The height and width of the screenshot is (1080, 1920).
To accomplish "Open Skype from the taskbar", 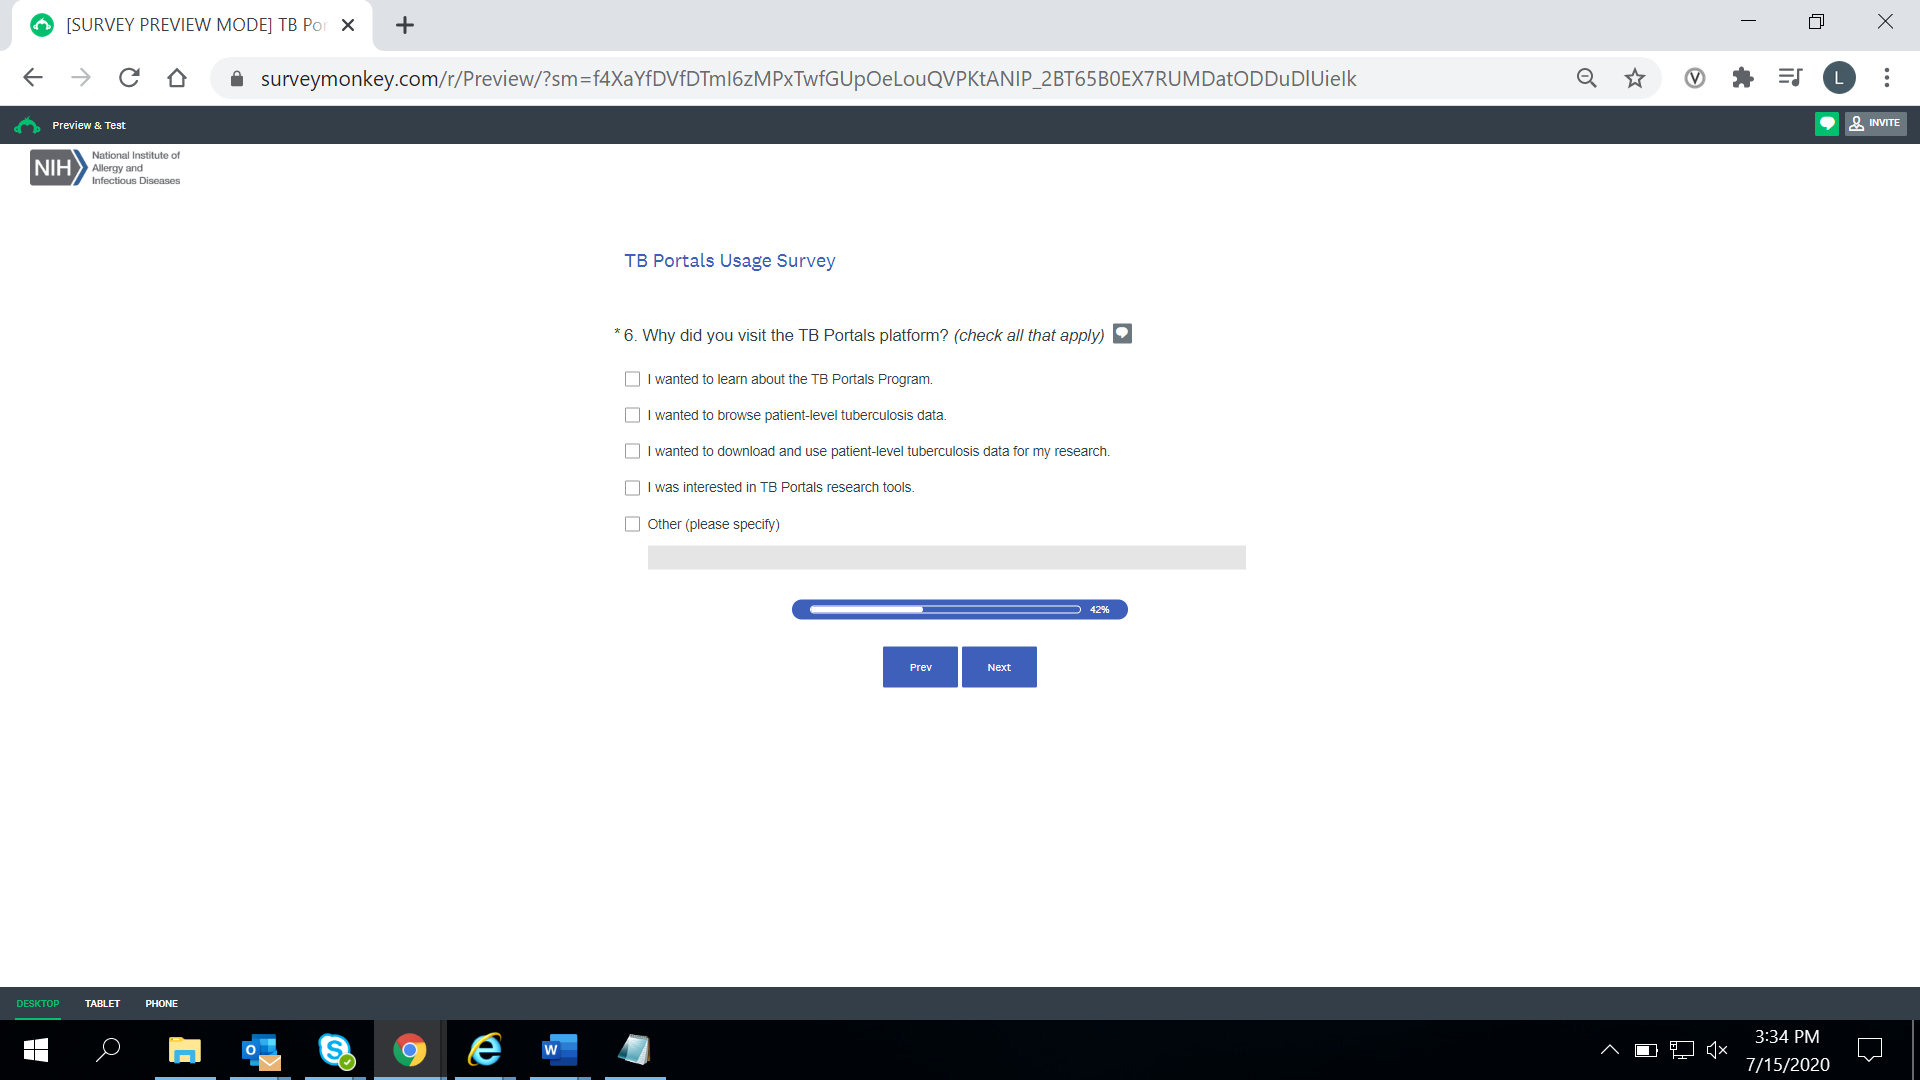I will [x=336, y=1050].
